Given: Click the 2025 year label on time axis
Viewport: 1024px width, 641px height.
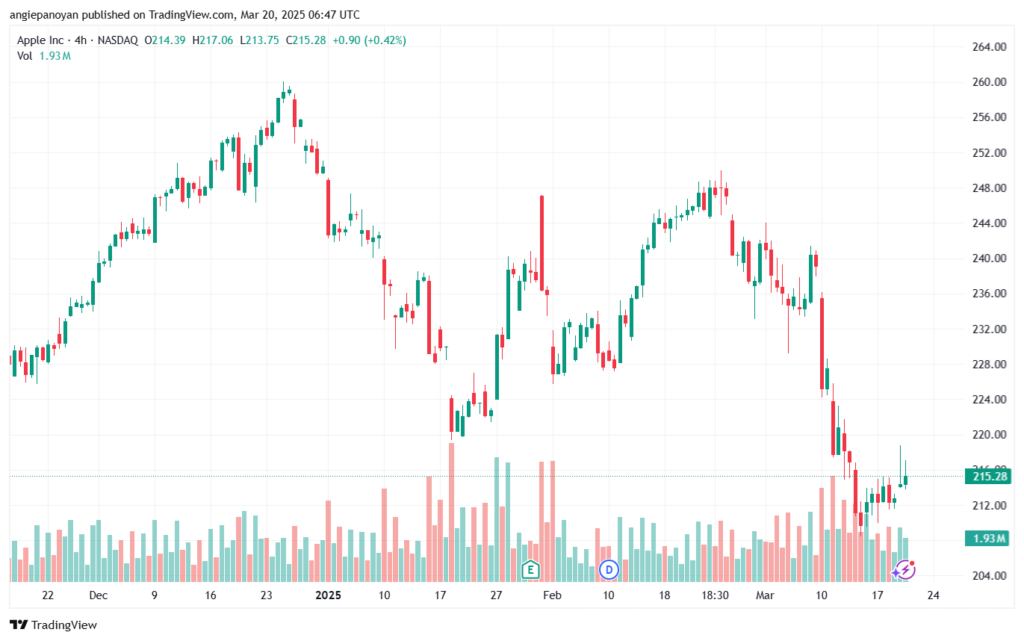Looking at the screenshot, I should coord(328,595).
